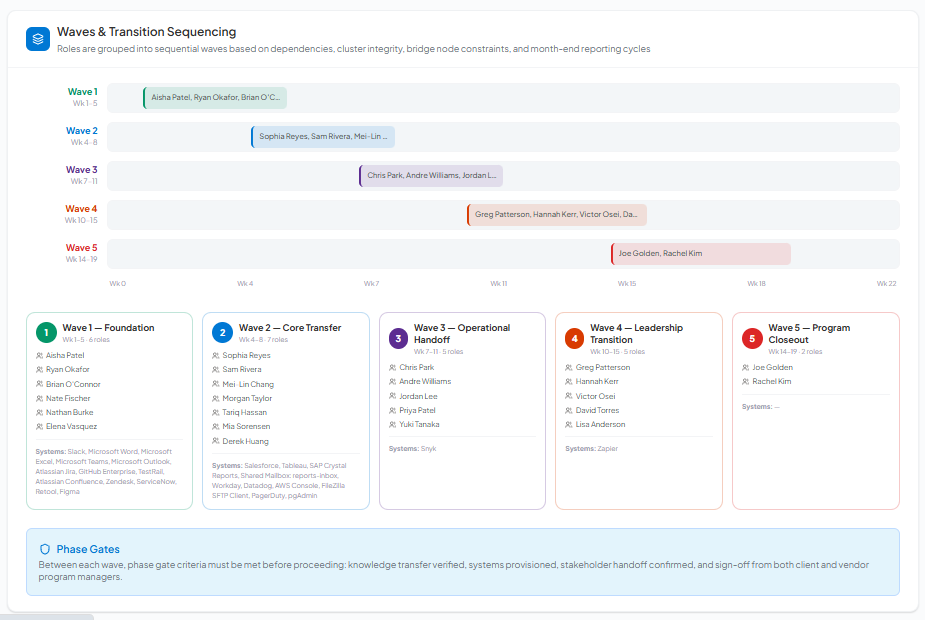Click the person icon next to Joe Golden
Screen dimensions: 925x620
(x=746, y=367)
